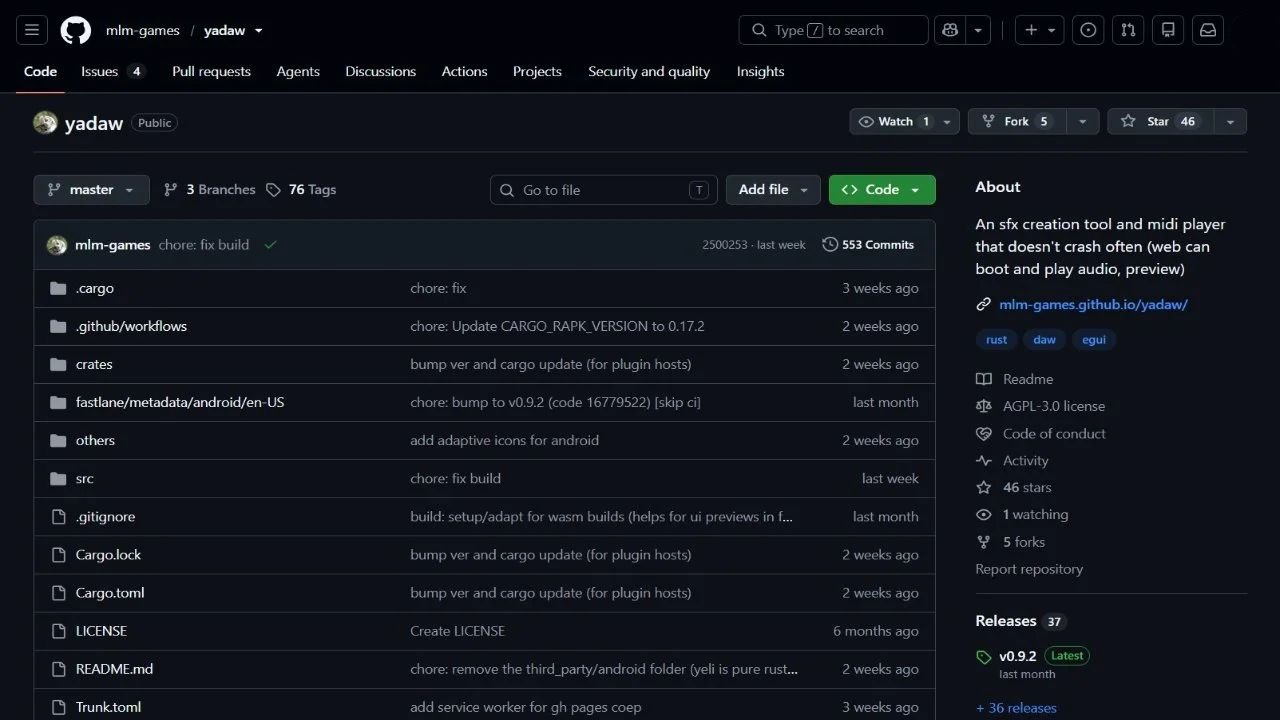Image resolution: width=1280 pixels, height=720 pixels.
Task: Open the repositories icon in the header
Action: [x=1168, y=30]
